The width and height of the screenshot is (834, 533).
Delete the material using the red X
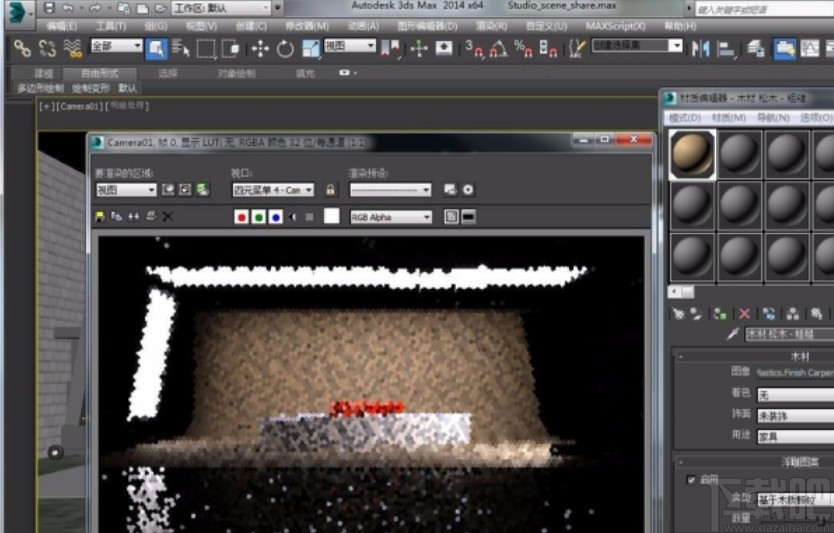(x=744, y=314)
